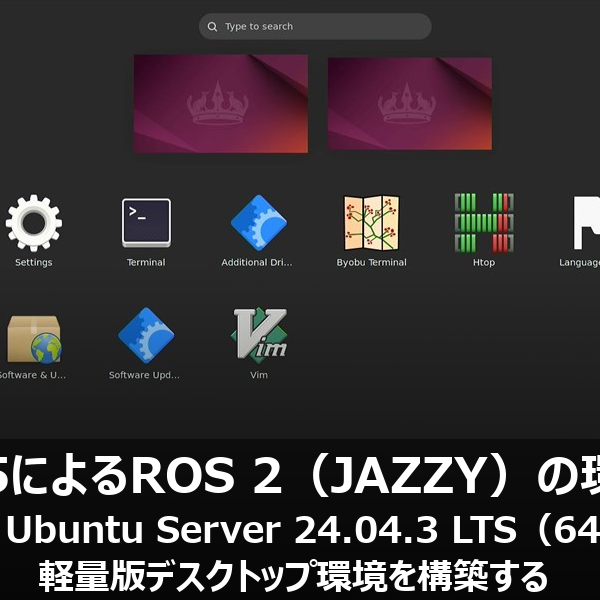Open the Additional Drivers chip icon
Image resolution: width=600 pixels, height=600 pixels.
[258, 222]
